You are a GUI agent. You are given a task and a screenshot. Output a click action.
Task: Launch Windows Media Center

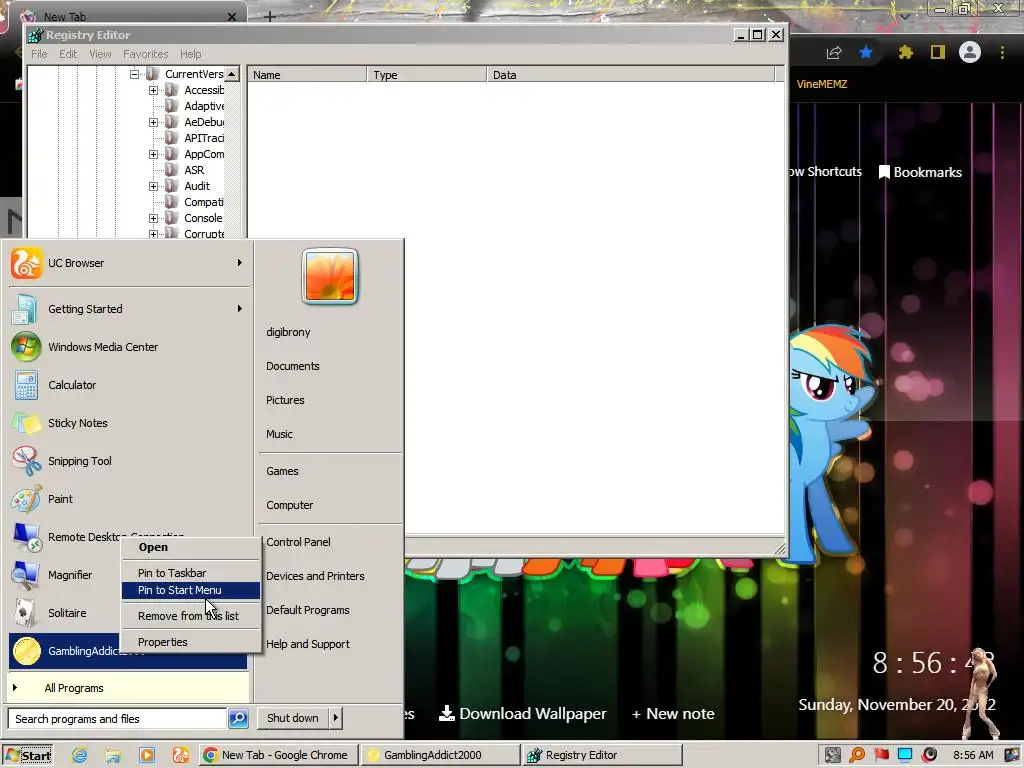pyautogui.click(x=128, y=347)
